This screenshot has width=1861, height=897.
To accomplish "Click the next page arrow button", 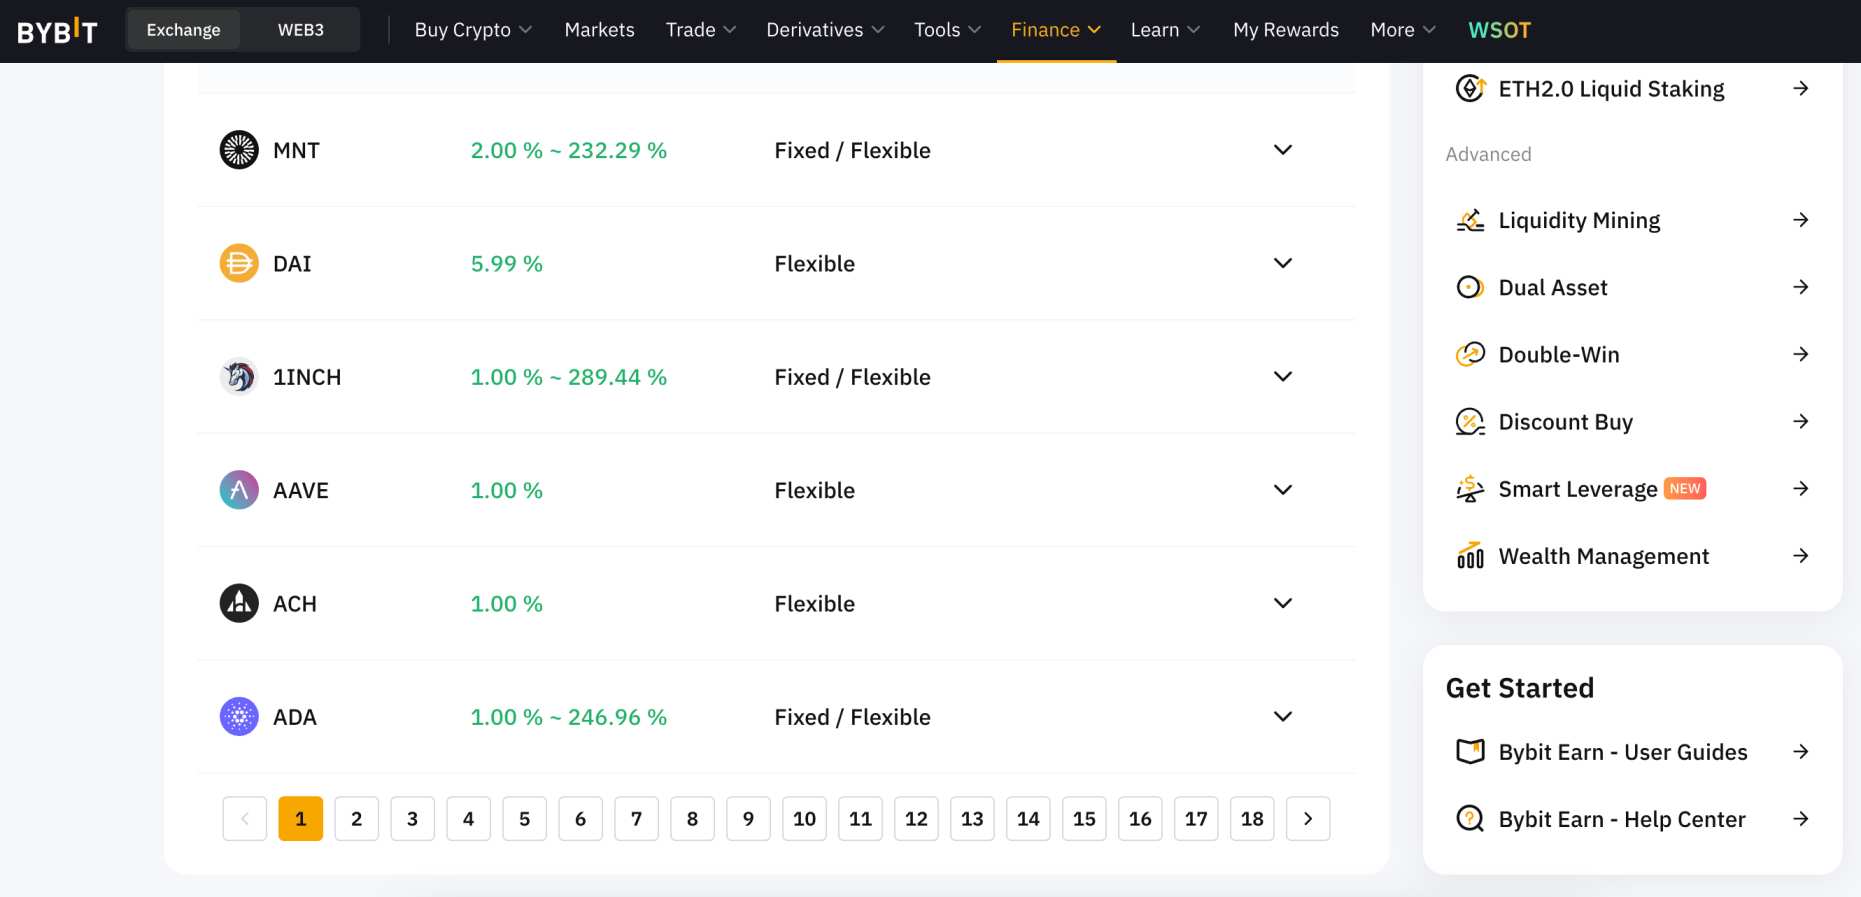I will click(1308, 819).
